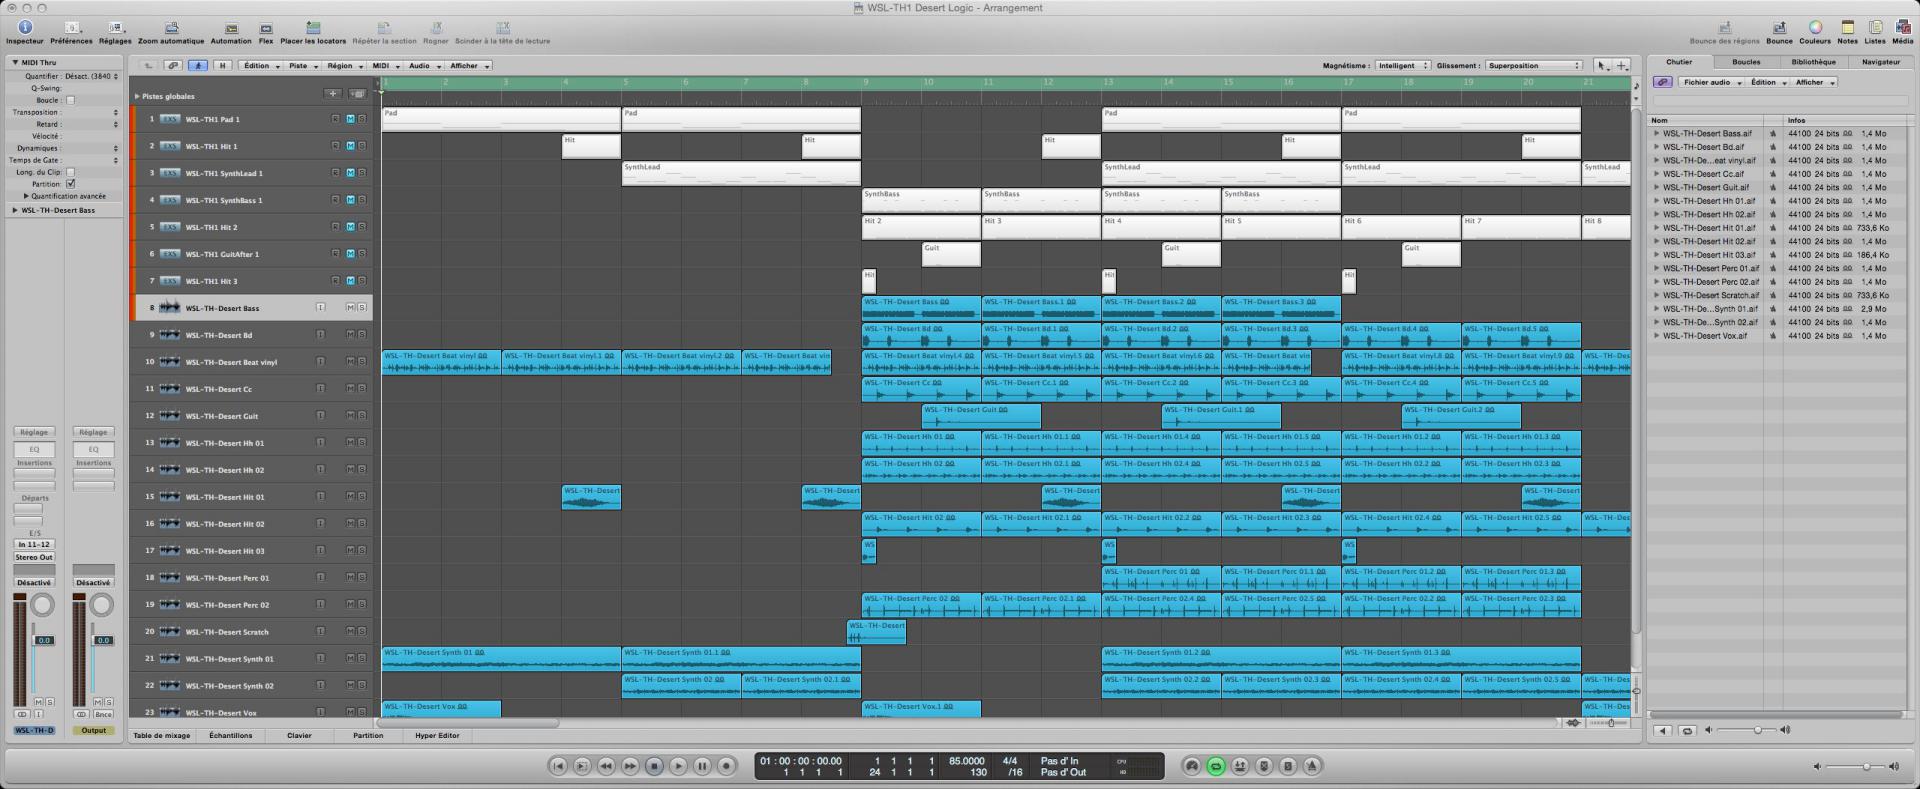Open the Région menu
Image resolution: width=1920 pixels, height=789 pixels.
point(344,66)
